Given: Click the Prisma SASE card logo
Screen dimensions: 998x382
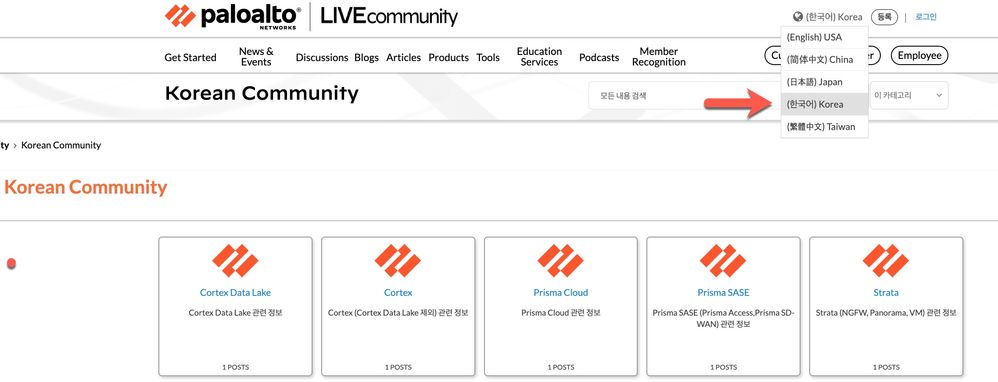Looking at the screenshot, I should (723, 260).
